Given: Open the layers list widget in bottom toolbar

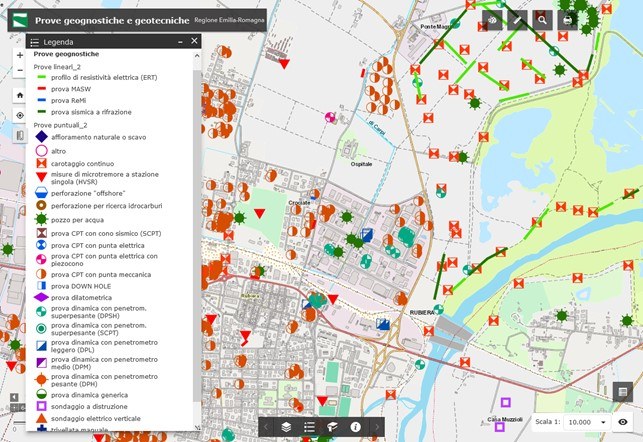Looking at the screenshot, I should click(286, 427).
